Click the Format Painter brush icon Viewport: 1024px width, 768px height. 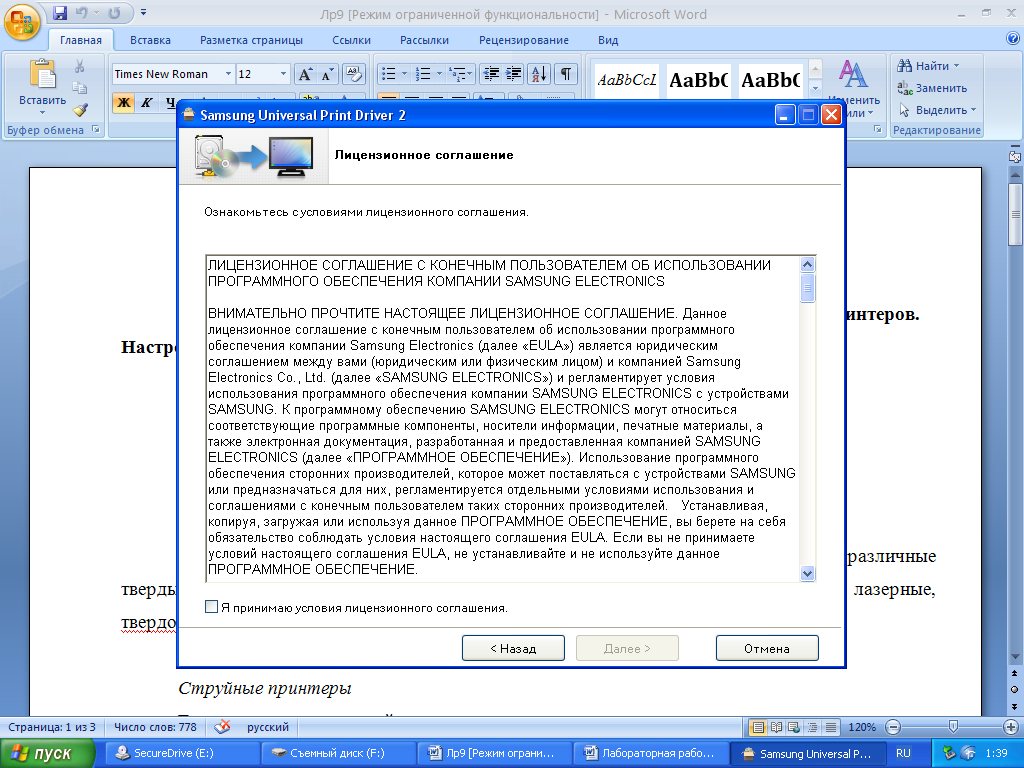[x=80, y=110]
